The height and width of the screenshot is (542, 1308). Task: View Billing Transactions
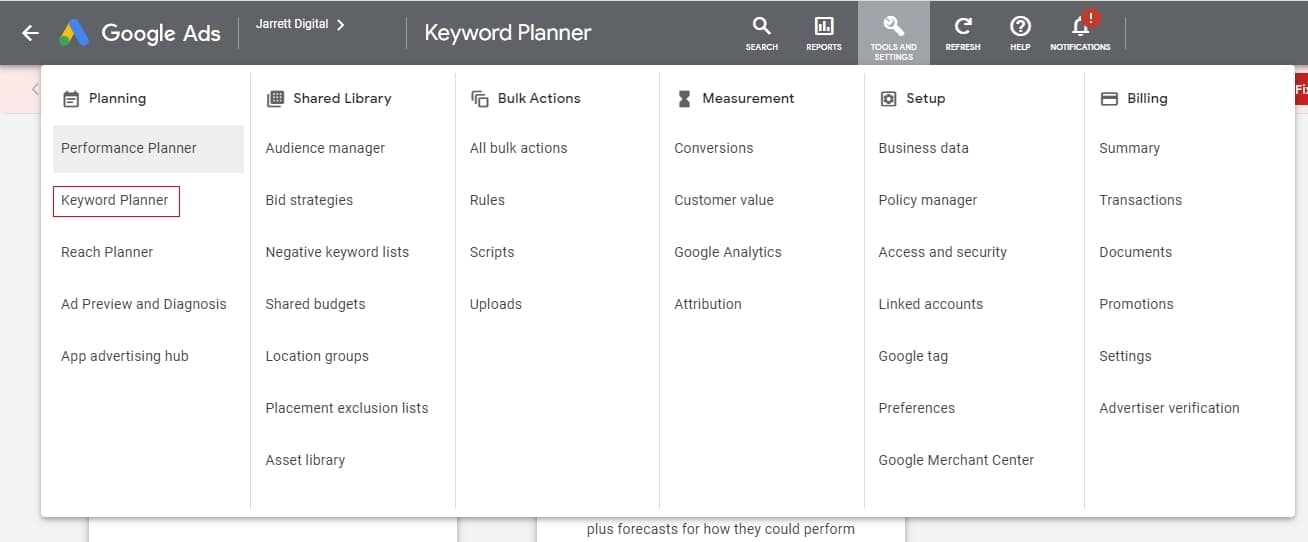1140,200
